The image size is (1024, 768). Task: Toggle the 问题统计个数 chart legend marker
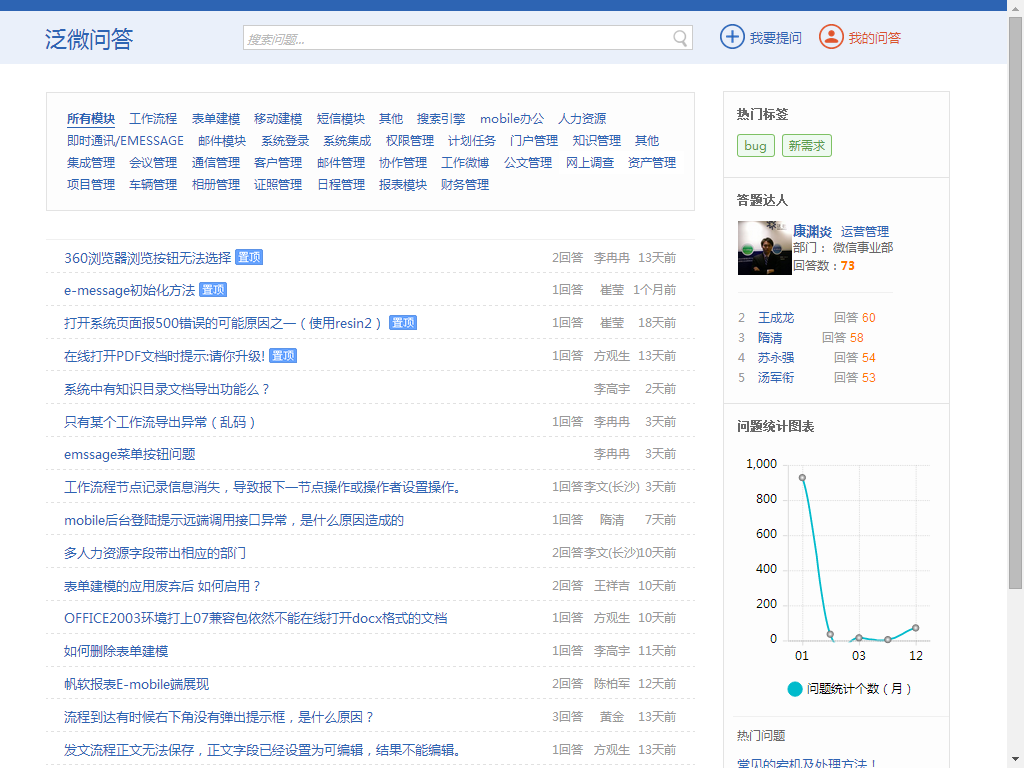pyautogui.click(x=795, y=689)
